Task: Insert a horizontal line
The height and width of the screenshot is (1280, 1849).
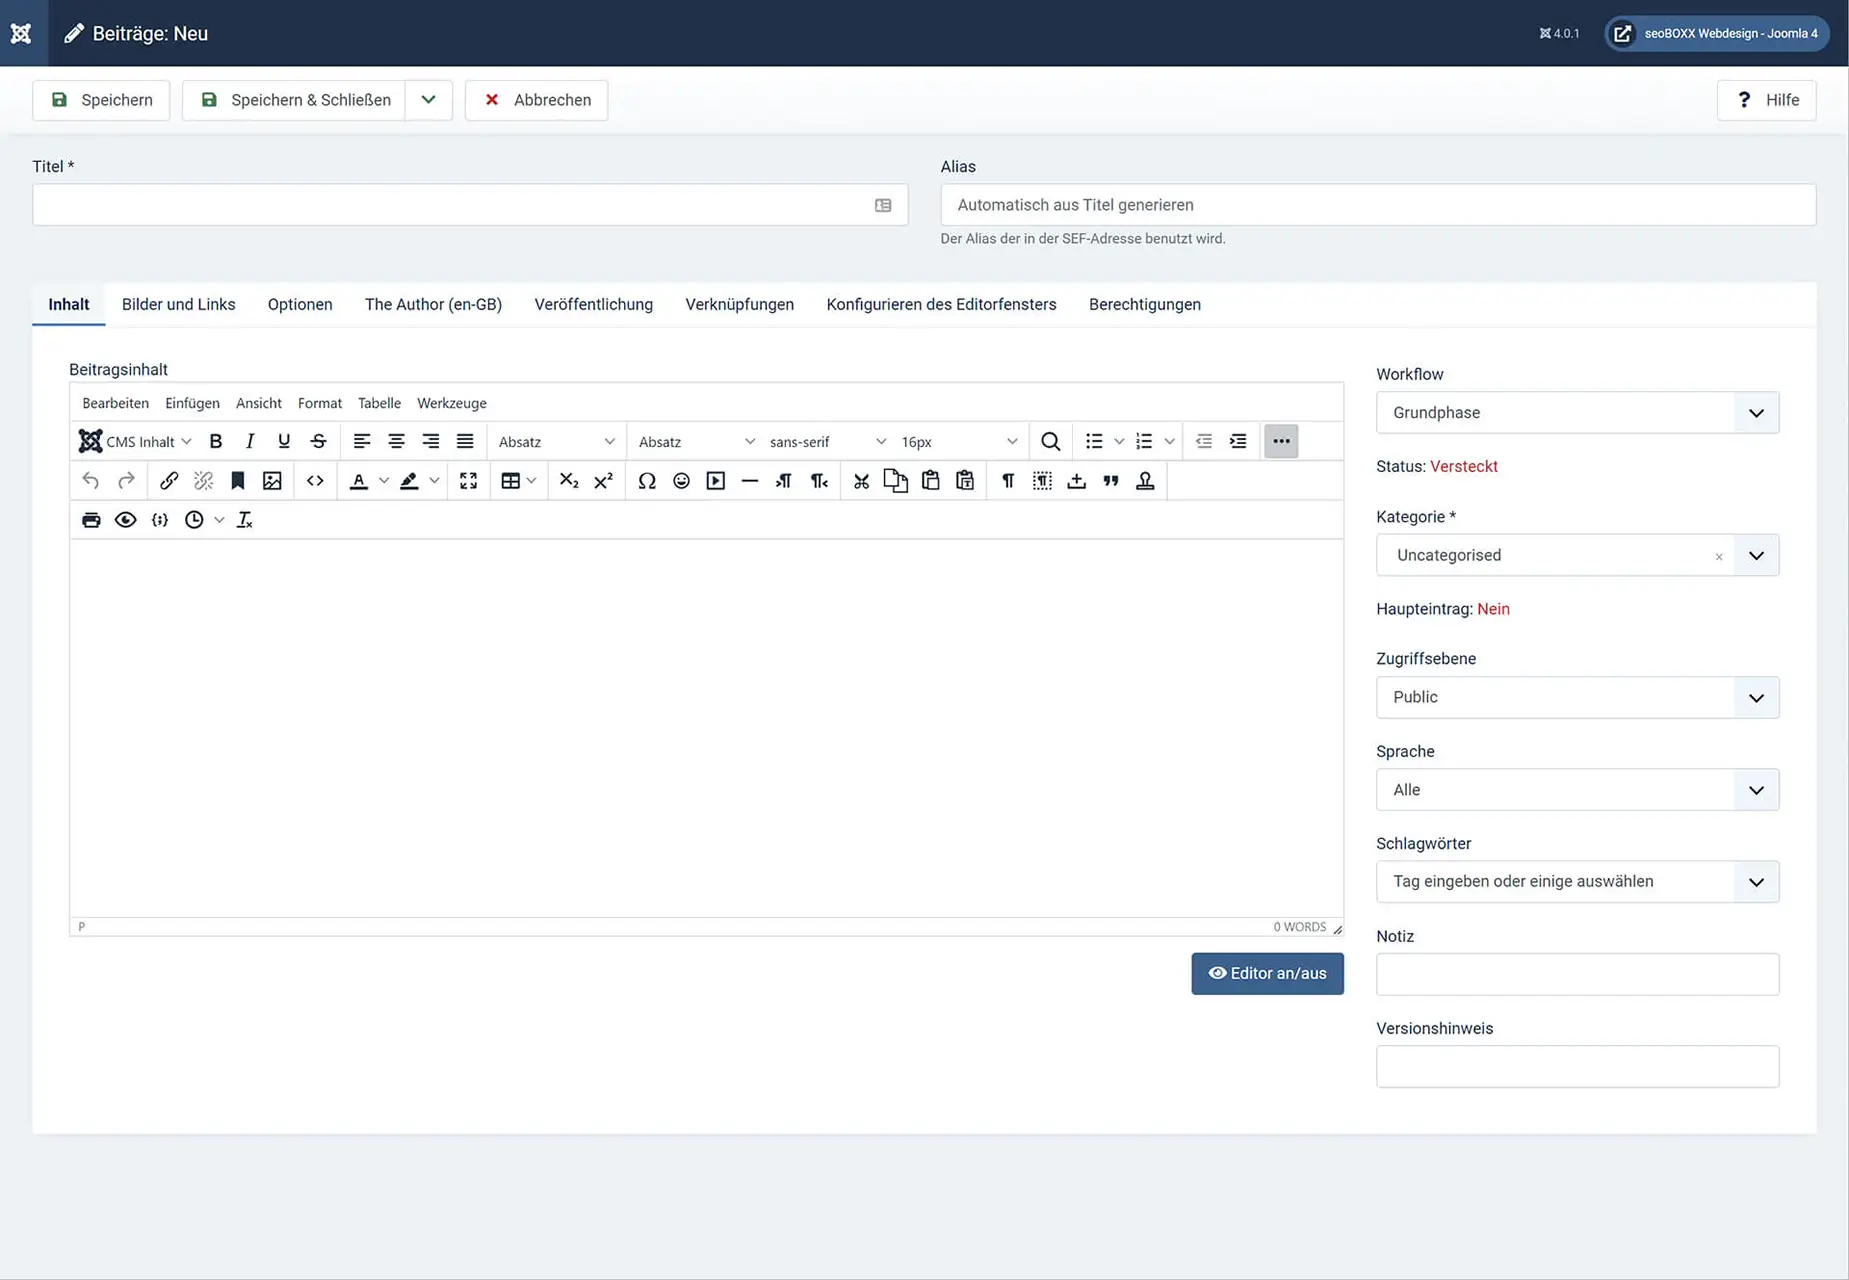Action: click(750, 480)
